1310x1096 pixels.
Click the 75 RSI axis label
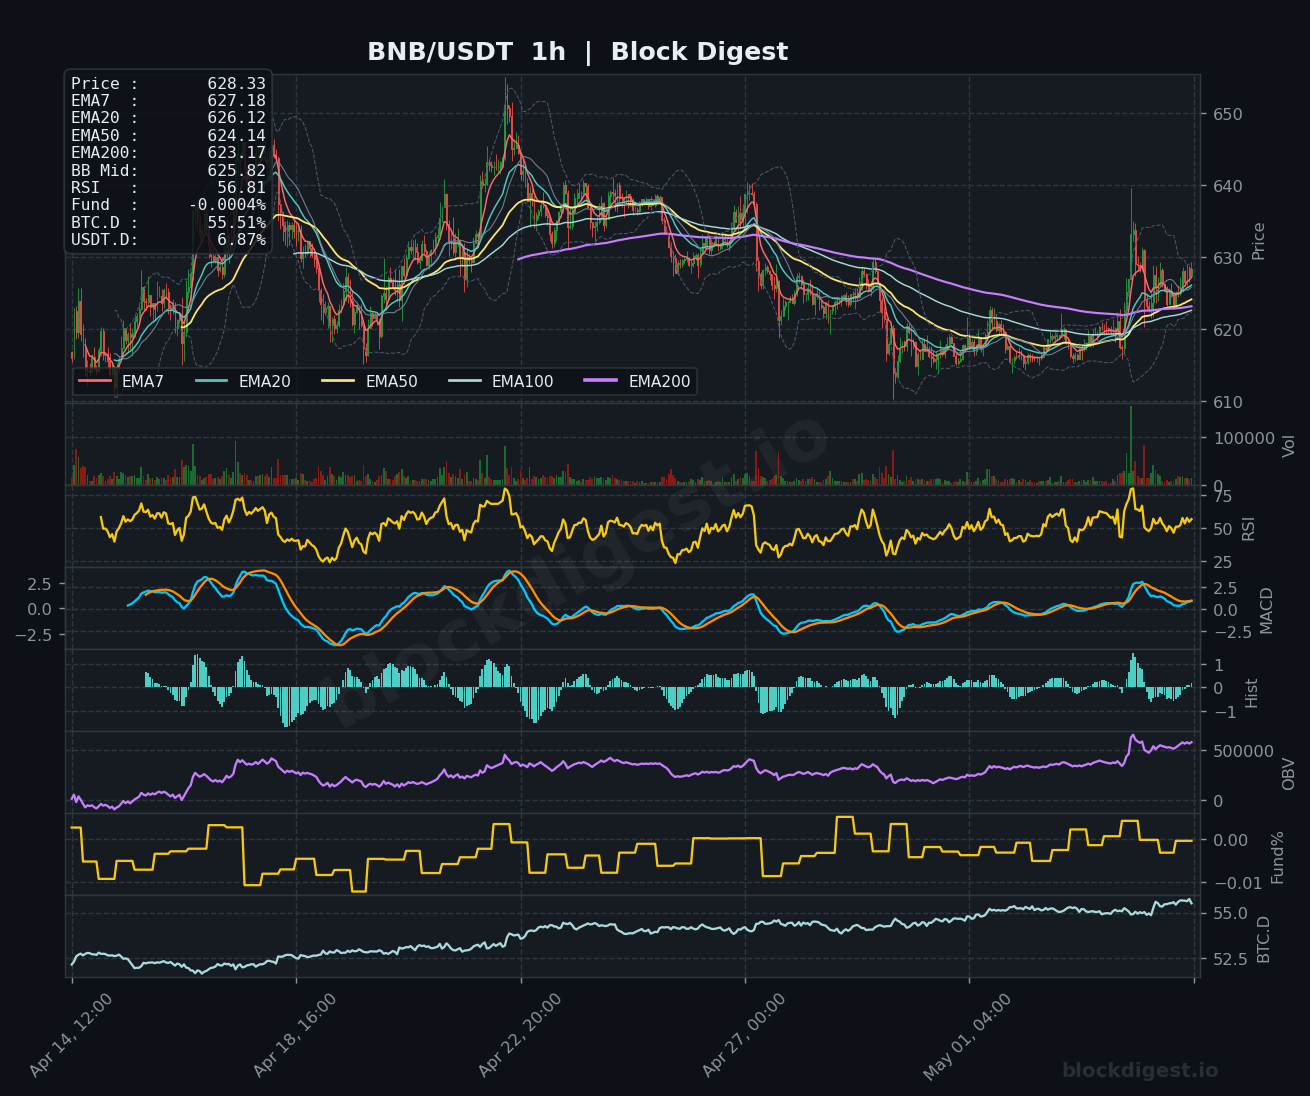(1222, 497)
